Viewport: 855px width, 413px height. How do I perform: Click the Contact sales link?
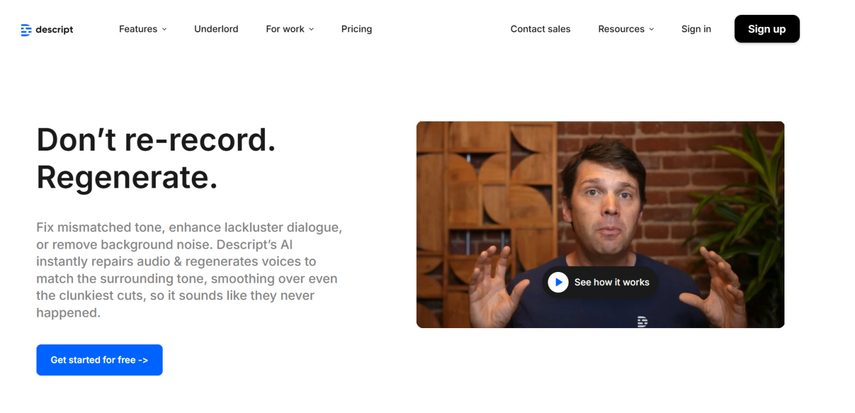(540, 29)
